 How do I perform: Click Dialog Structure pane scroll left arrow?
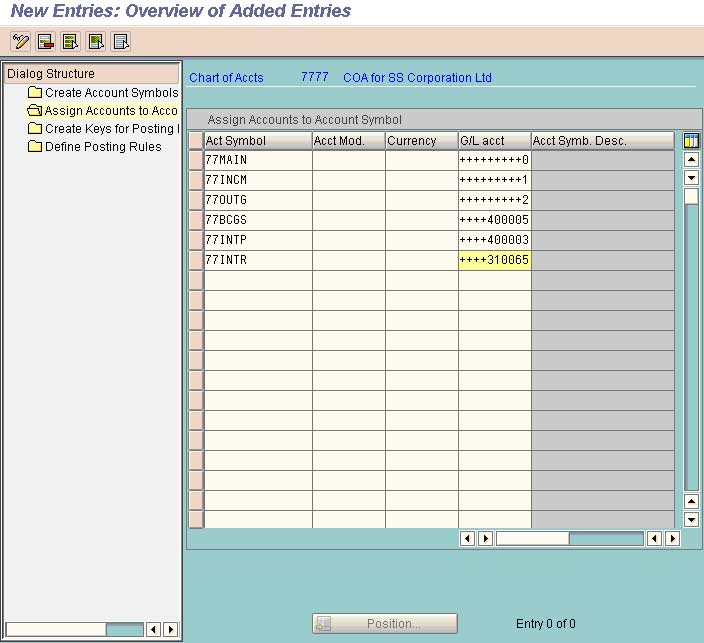(x=153, y=629)
